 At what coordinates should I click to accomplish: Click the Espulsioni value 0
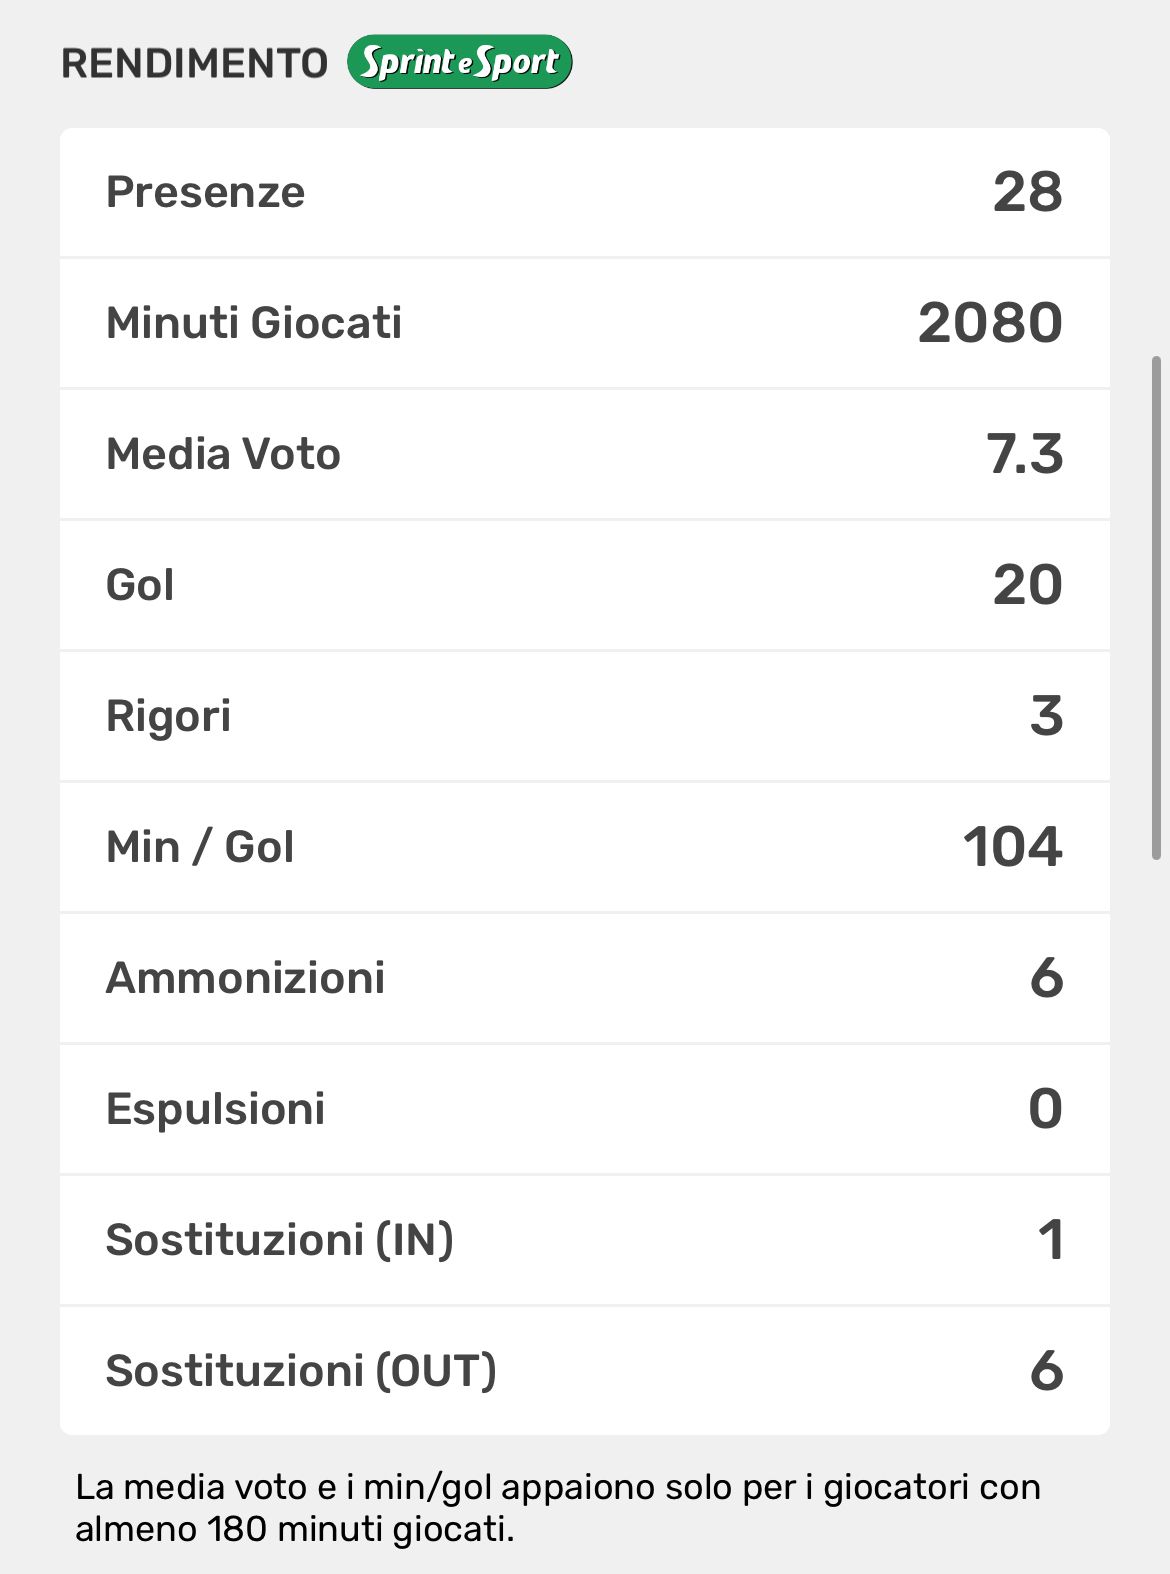point(1045,1109)
